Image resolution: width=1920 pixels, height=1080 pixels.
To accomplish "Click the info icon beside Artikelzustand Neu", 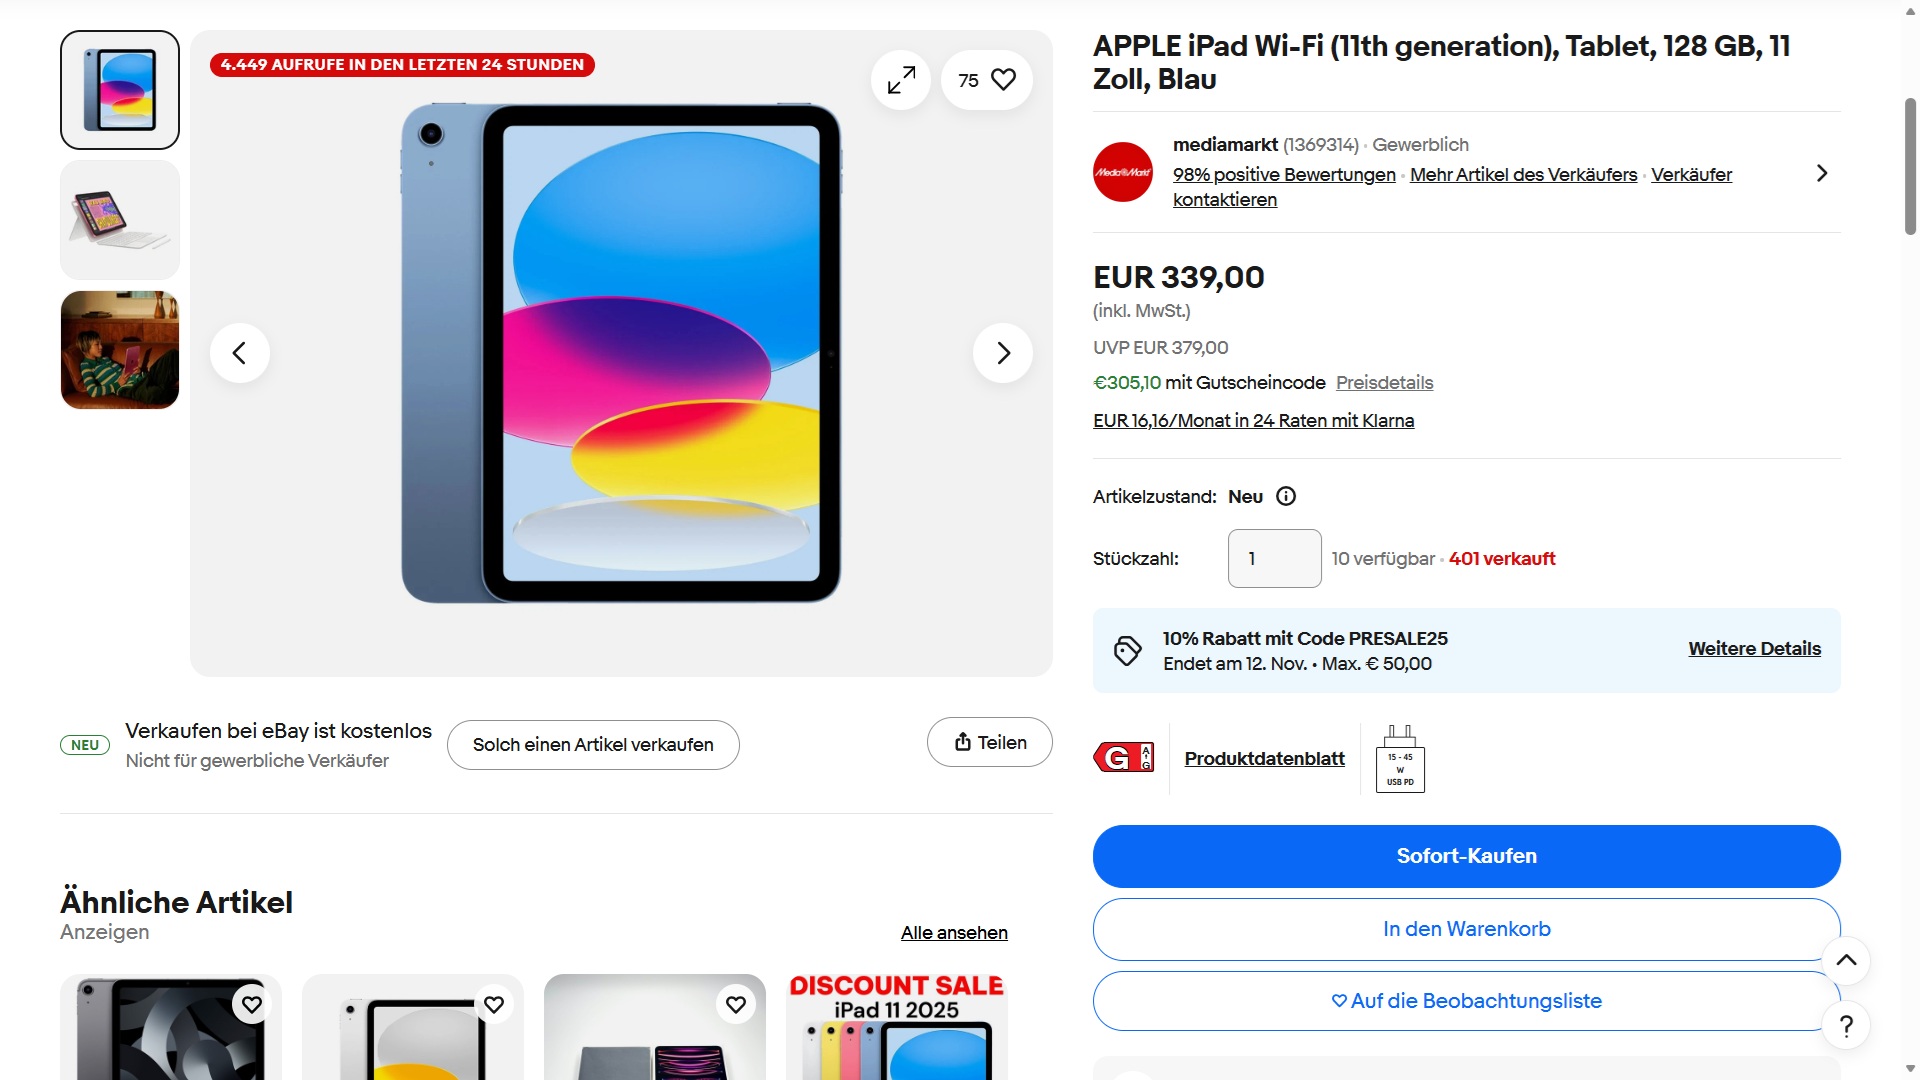I will (1286, 497).
